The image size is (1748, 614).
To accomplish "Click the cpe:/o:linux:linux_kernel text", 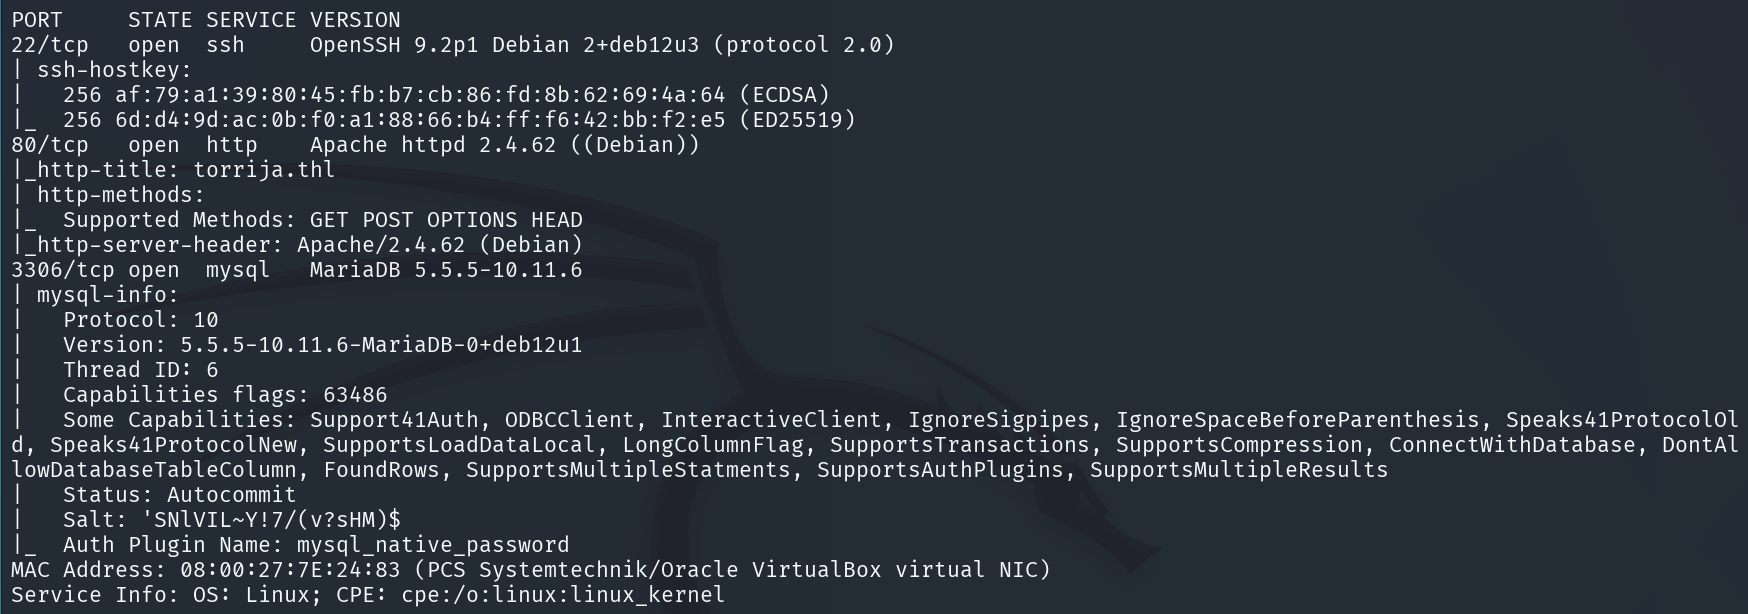I will tap(563, 595).
